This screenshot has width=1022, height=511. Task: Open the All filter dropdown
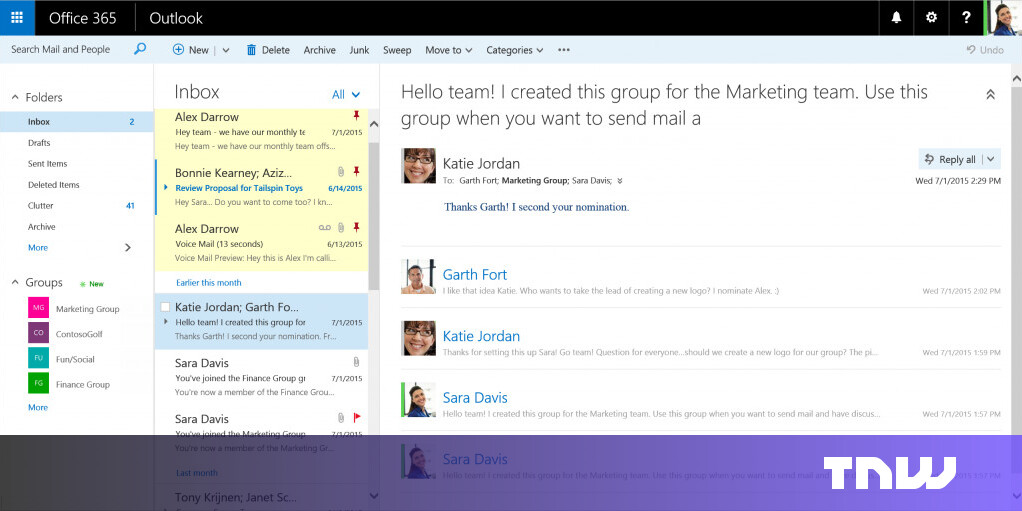(x=345, y=95)
